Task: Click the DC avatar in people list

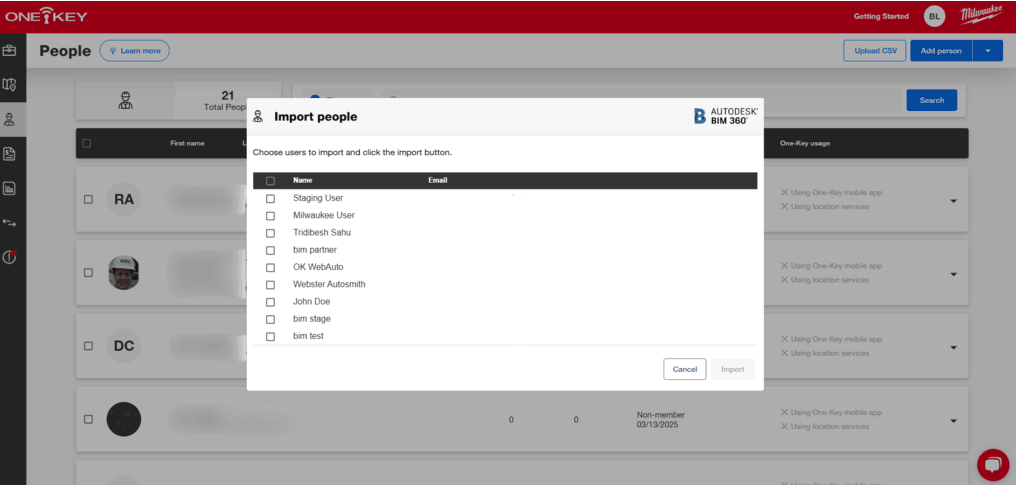Action: point(124,346)
